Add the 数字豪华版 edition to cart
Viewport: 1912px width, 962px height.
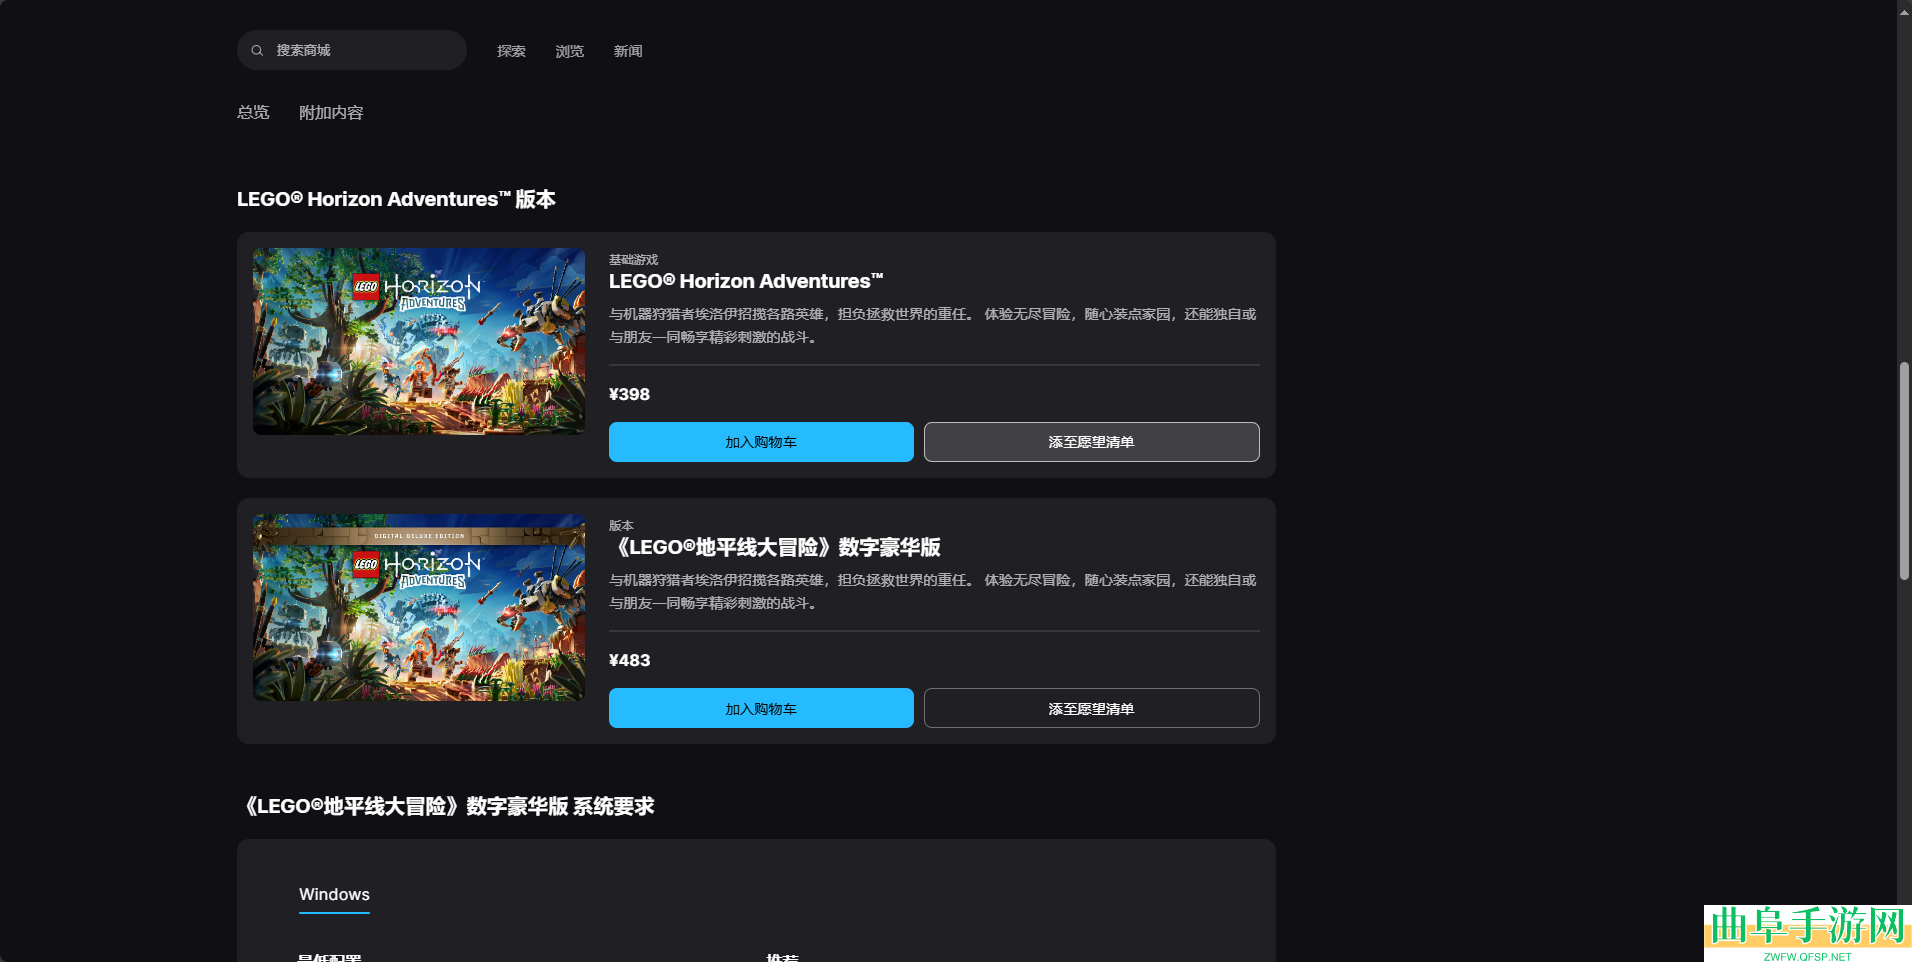760,707
